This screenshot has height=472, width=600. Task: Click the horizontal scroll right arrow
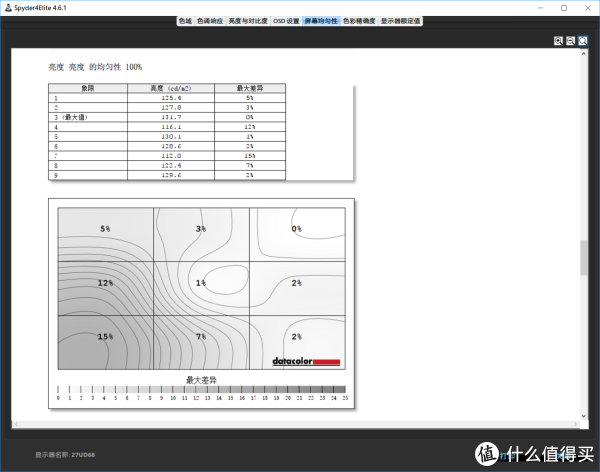(x=576, y=424)
